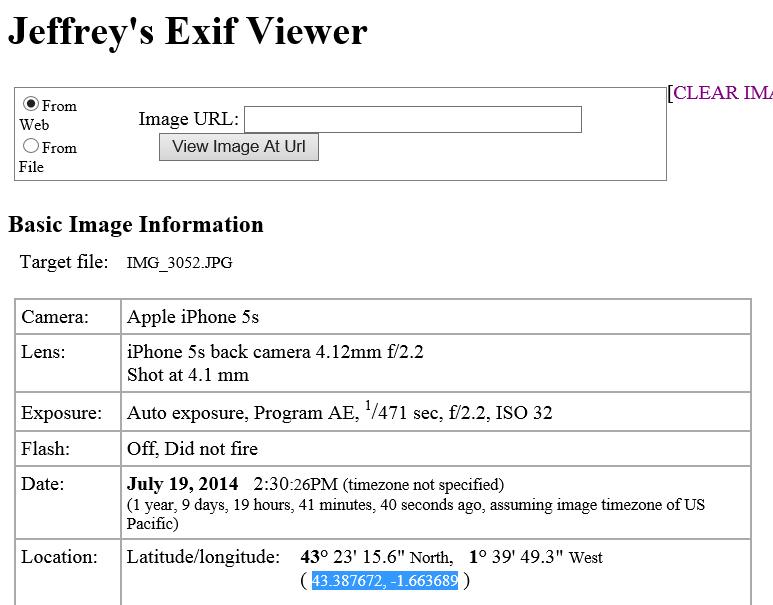Click the Auto exposure details text
The width and height of the screenshot is (773, 605).
[339, 412]
